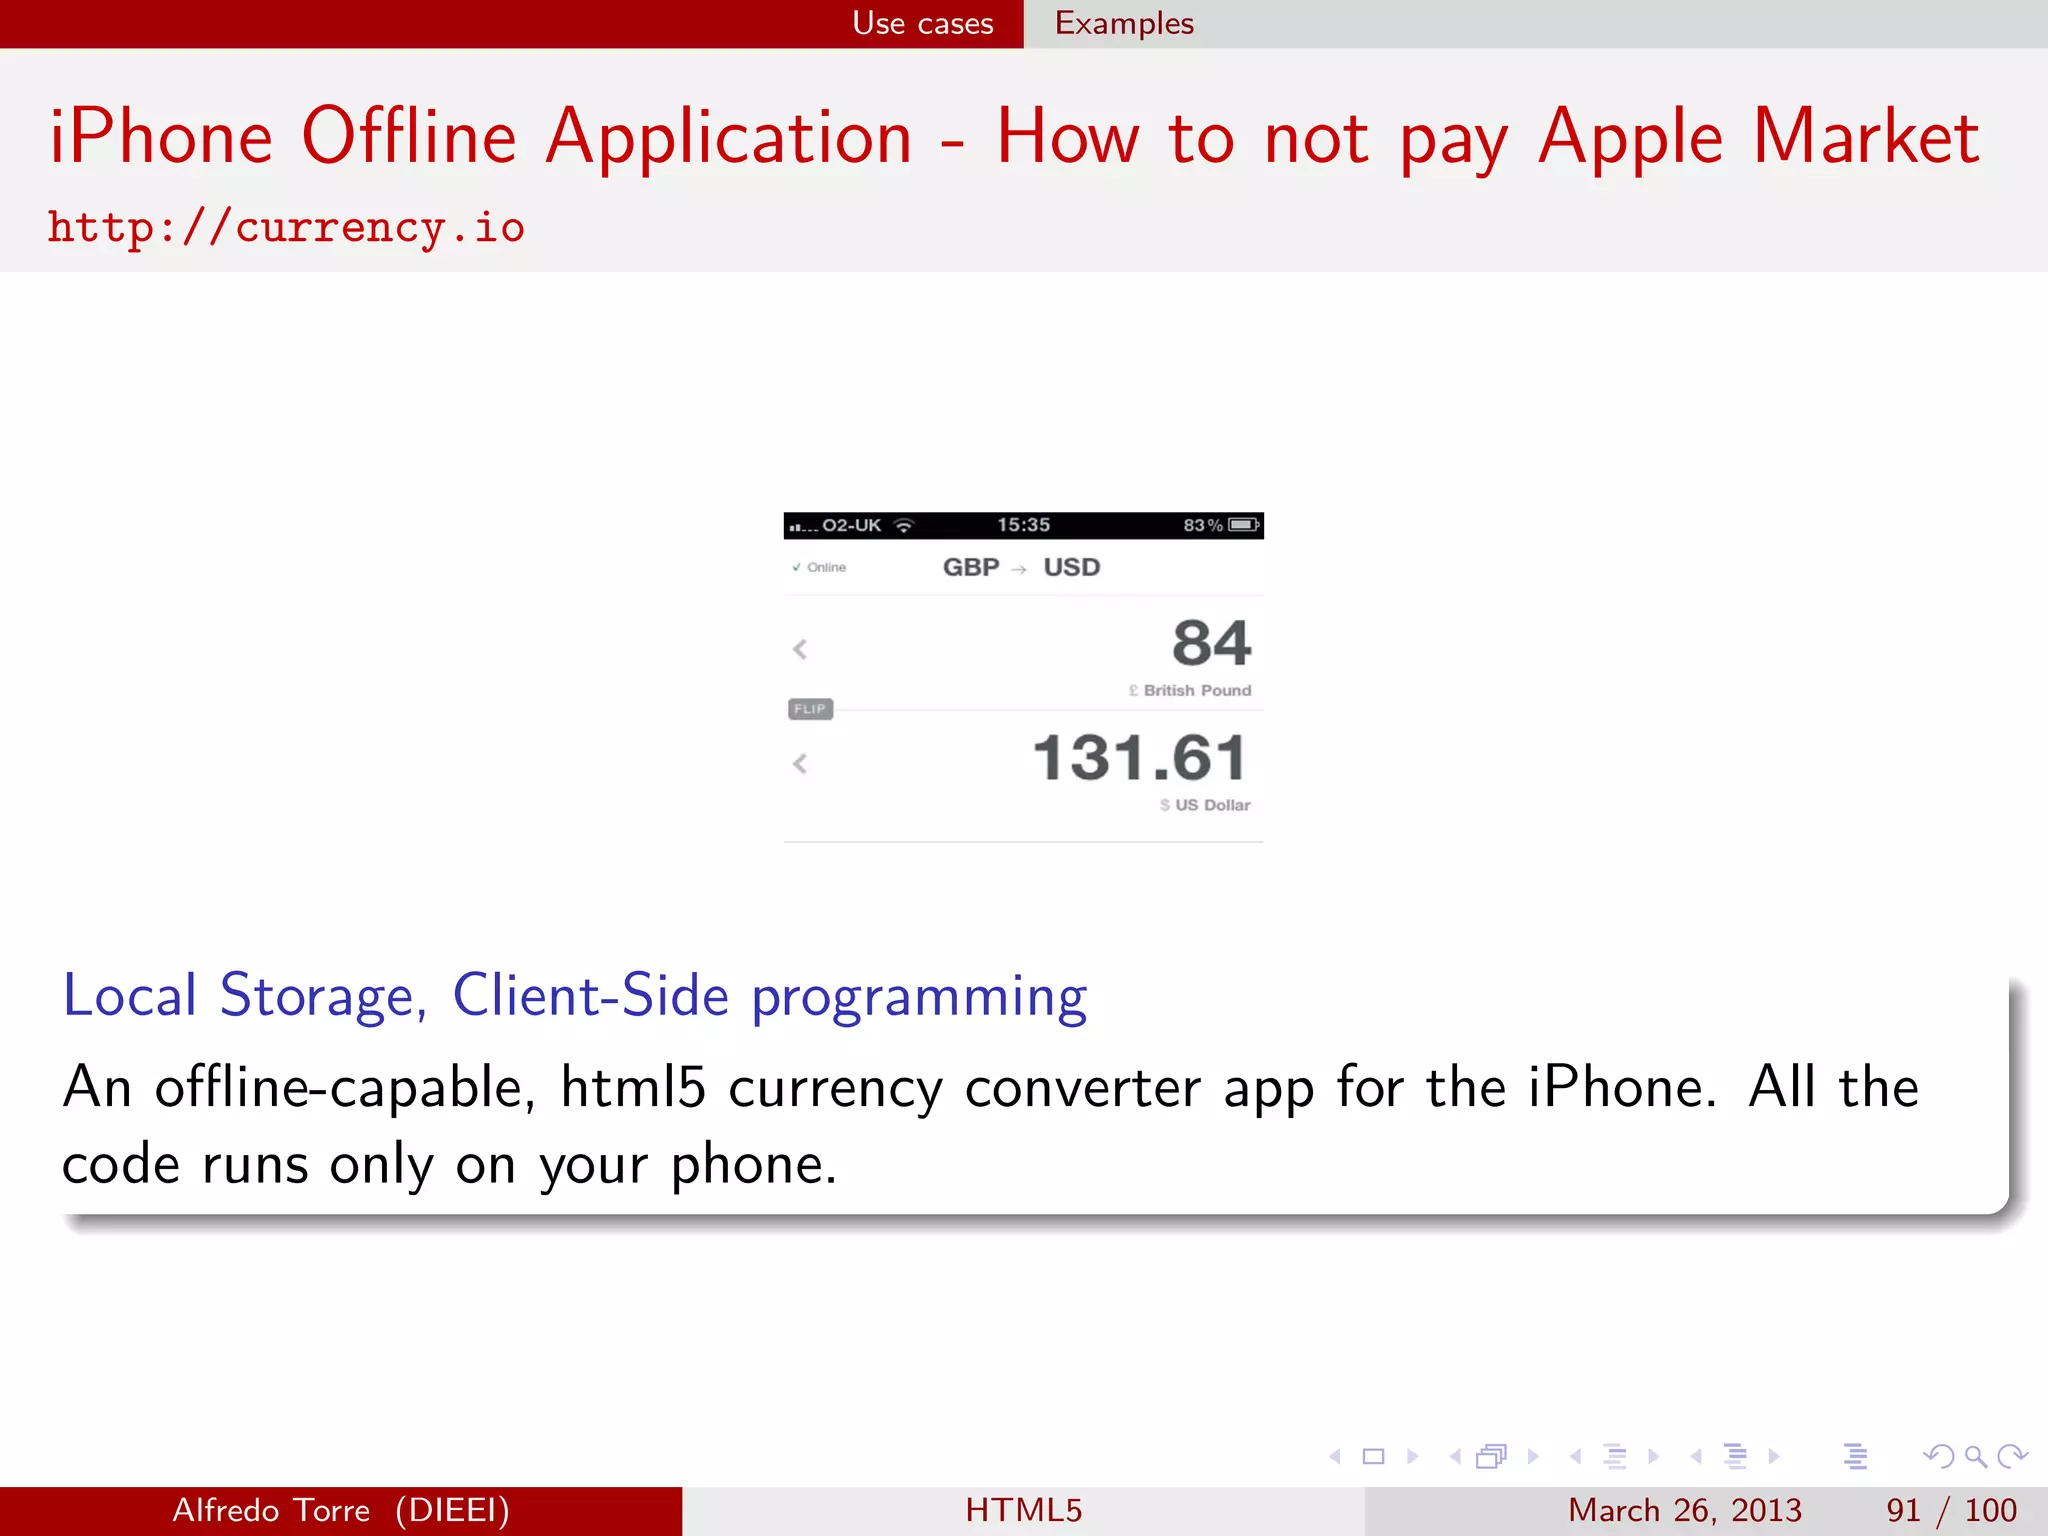Click the presentation outline icon

click(1855, 1456)
